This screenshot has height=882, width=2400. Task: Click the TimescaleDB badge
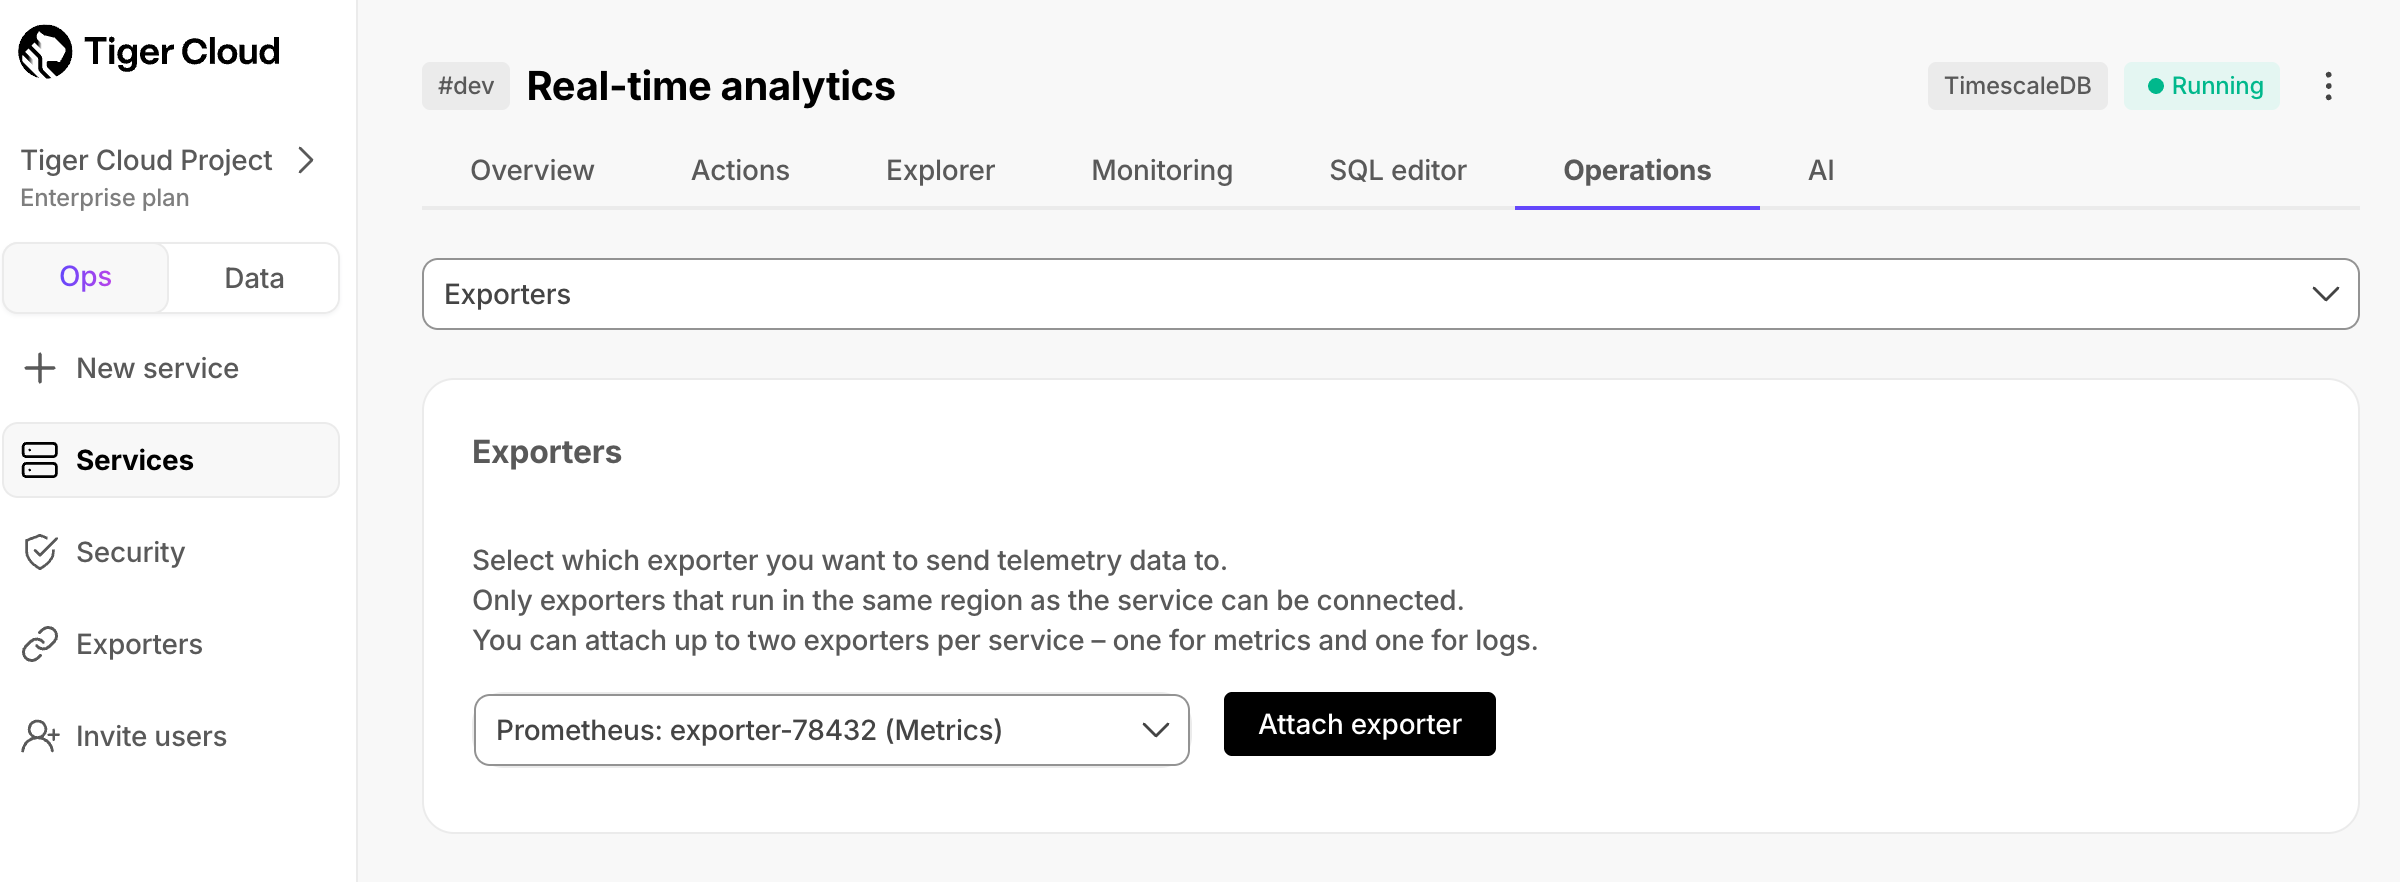coord(2017,86)
